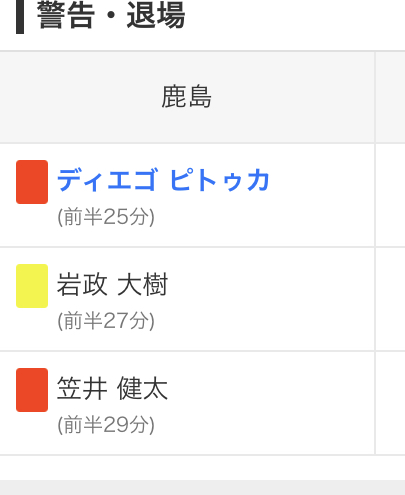The width and height of the screenshot is (405, 495).
Task: Select the 鹿島 team column header
Action: 187,97
